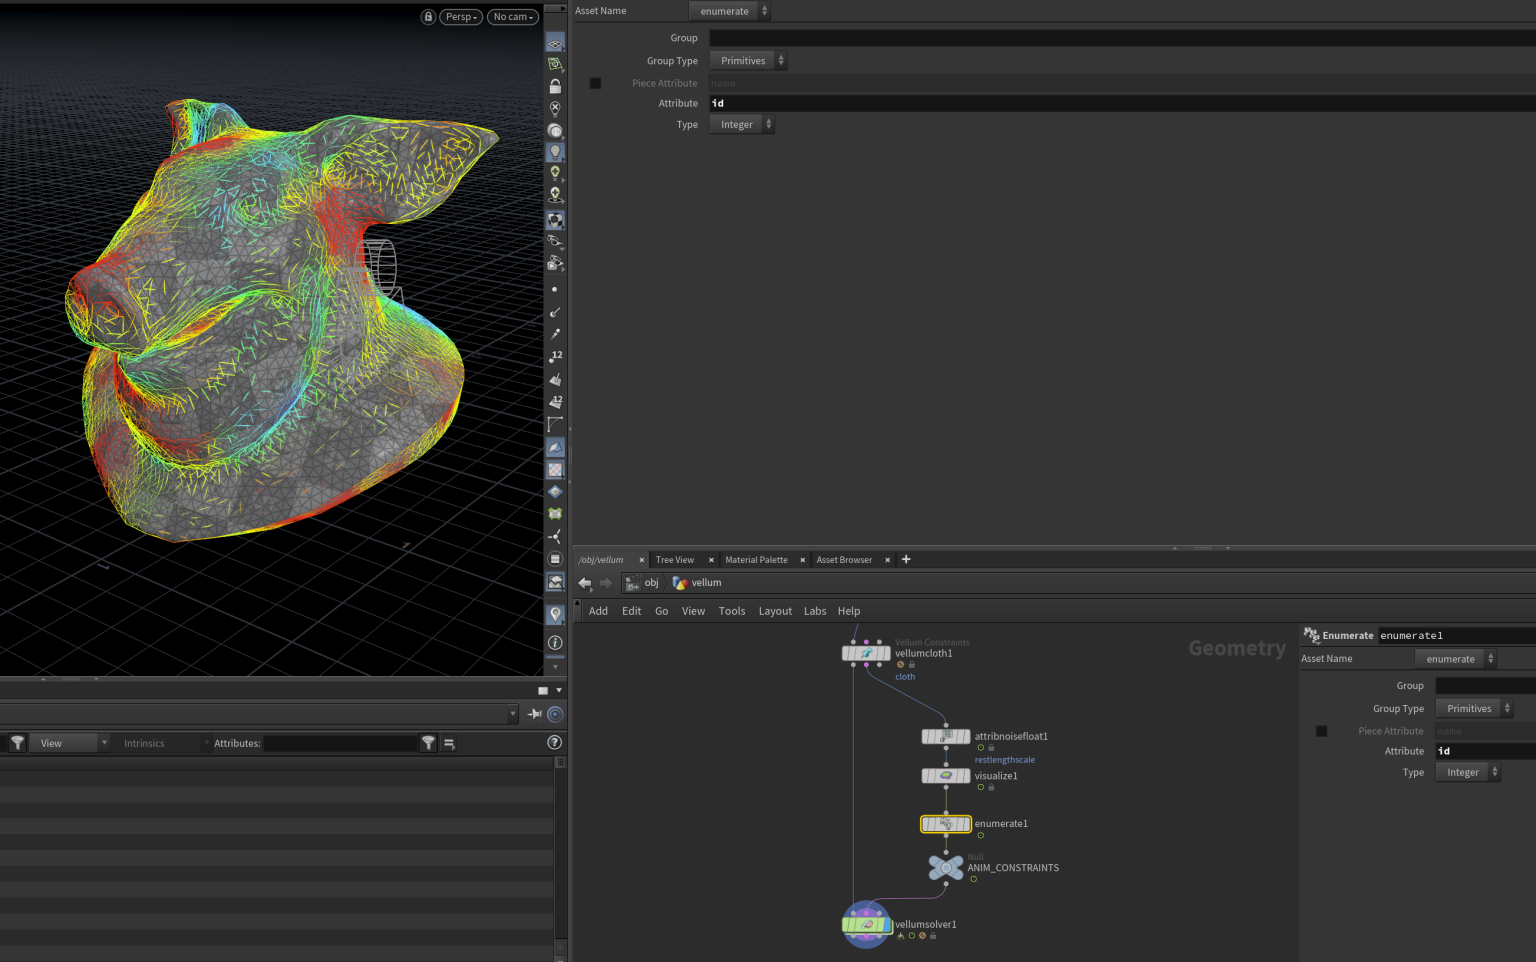The image size is (1536, 962).
Task: Add a new pane tab with plus
Action: tap(906, 560)
